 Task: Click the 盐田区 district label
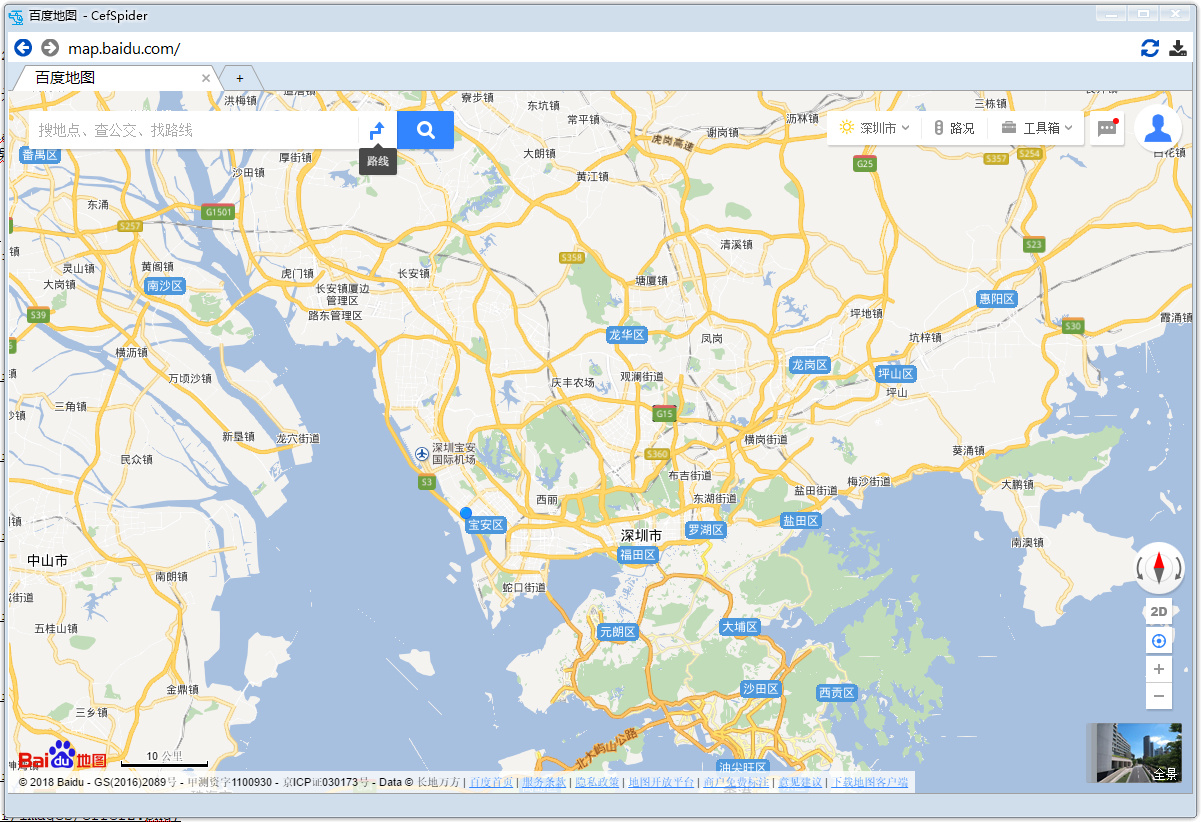tap(801, 521)
